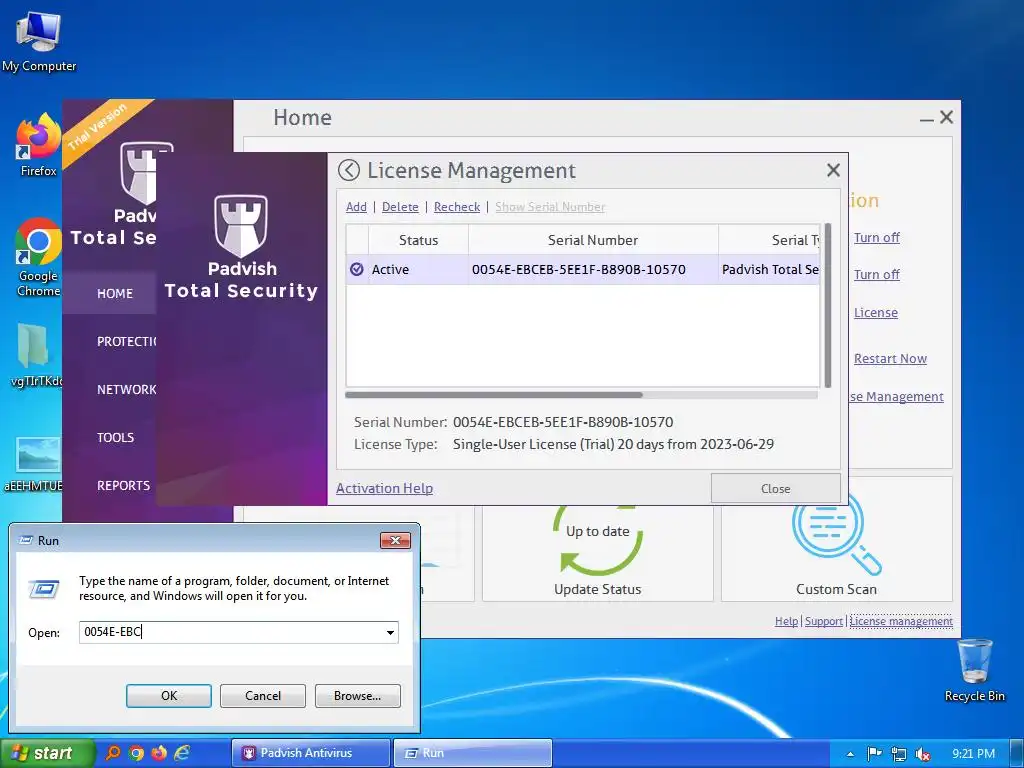
Task: Close the License Management dialog with X
Action: [x=833, y=170]
